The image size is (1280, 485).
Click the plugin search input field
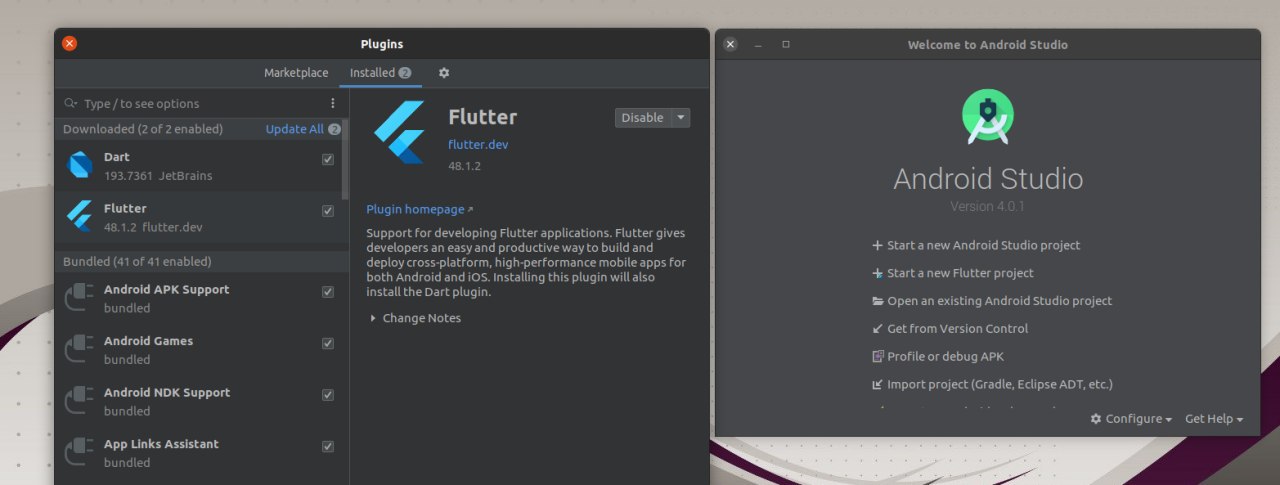[x=195, y=103]
